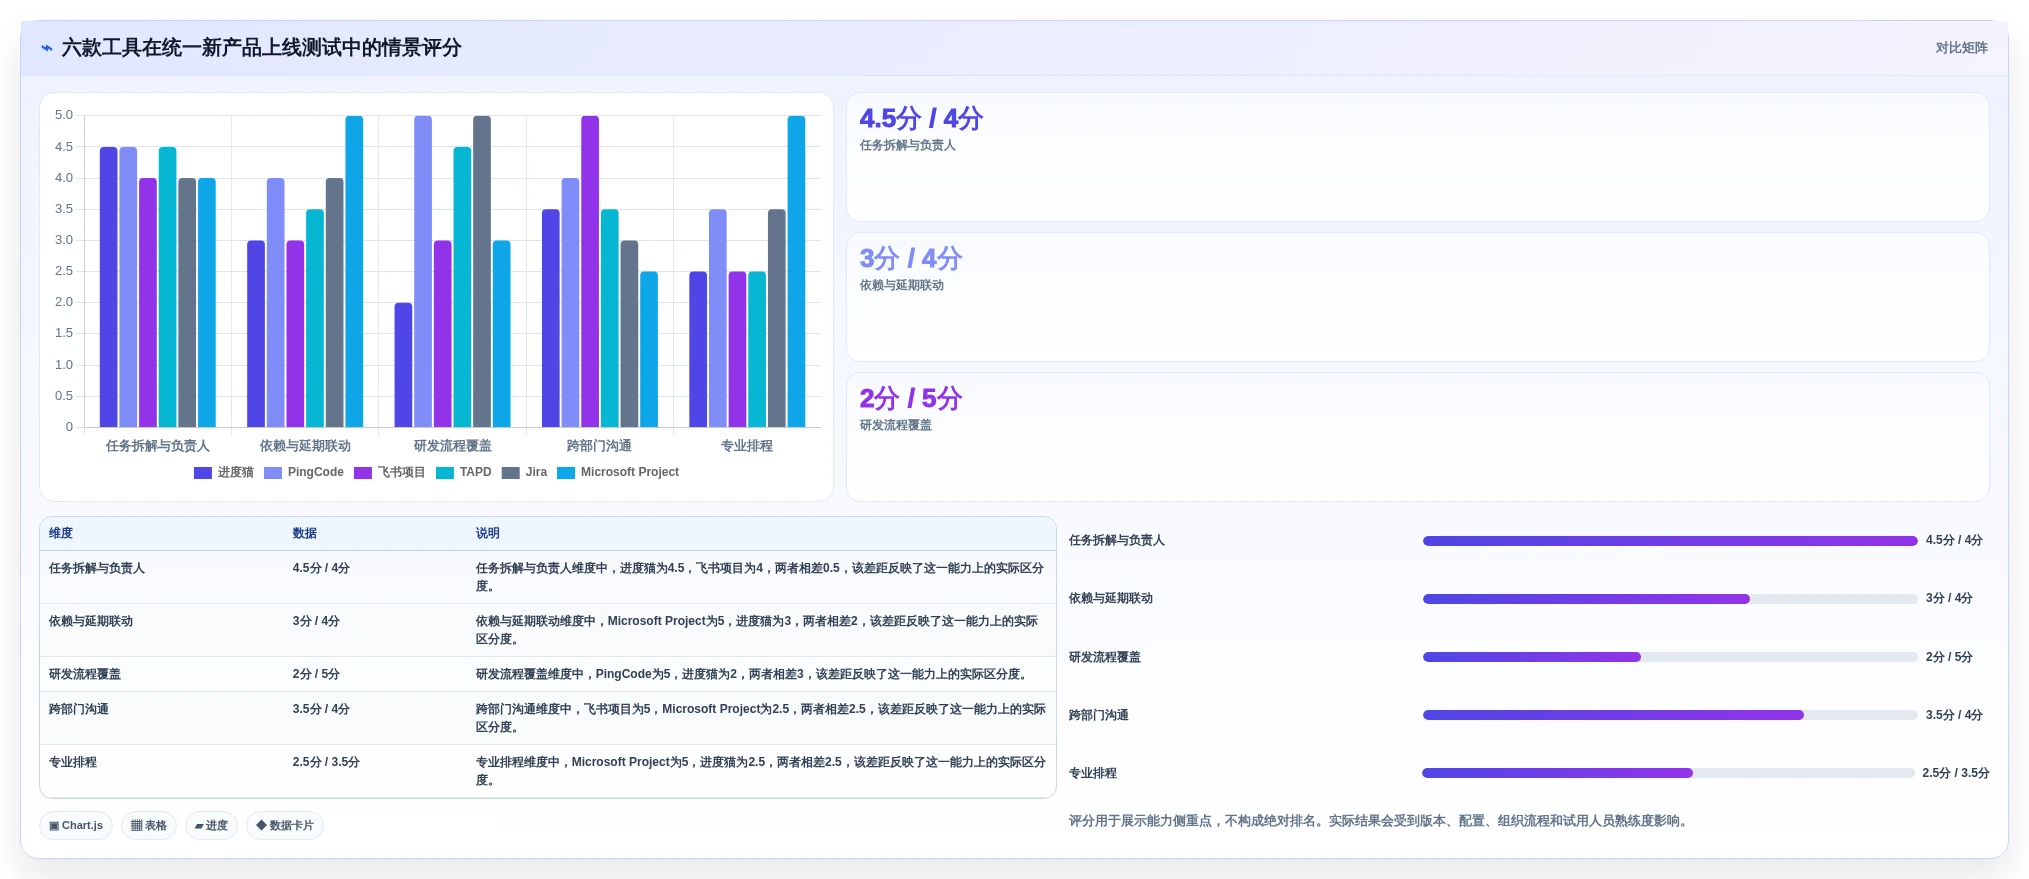Image resolution: width=2029 pixels, height=879 pixels.
Task: Click the 4.5分 / 4分 score card
Action: pos(1418,157)
